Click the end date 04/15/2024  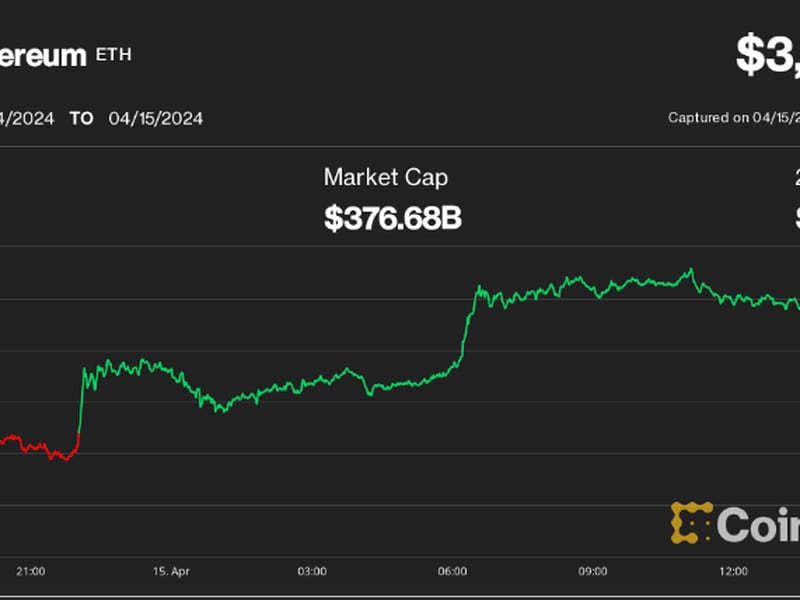pyautogui.click(x=157, y=118)
